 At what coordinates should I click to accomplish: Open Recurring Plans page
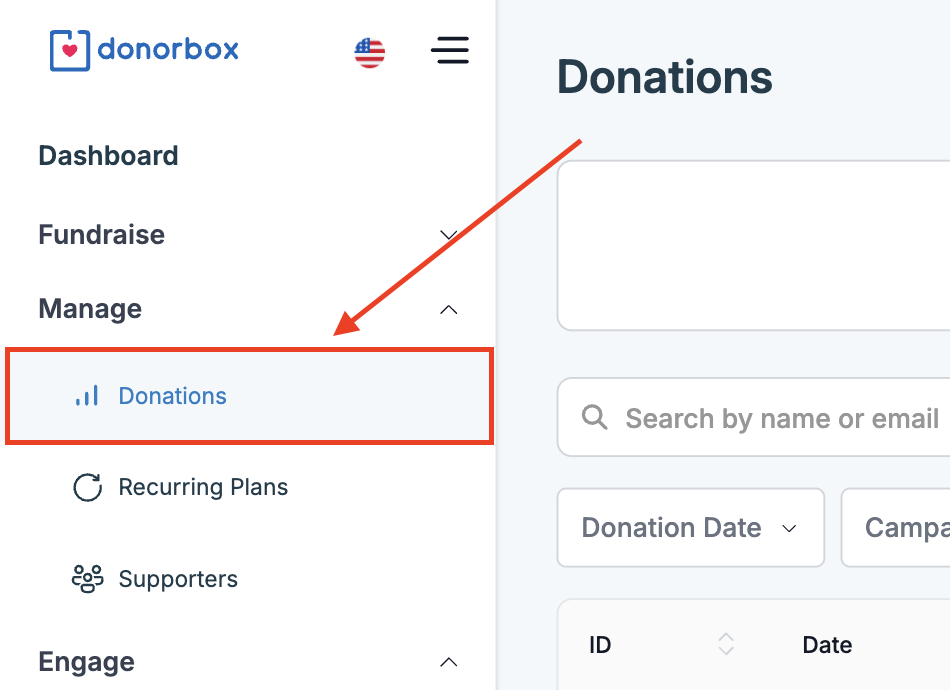[x=203, y=488]
